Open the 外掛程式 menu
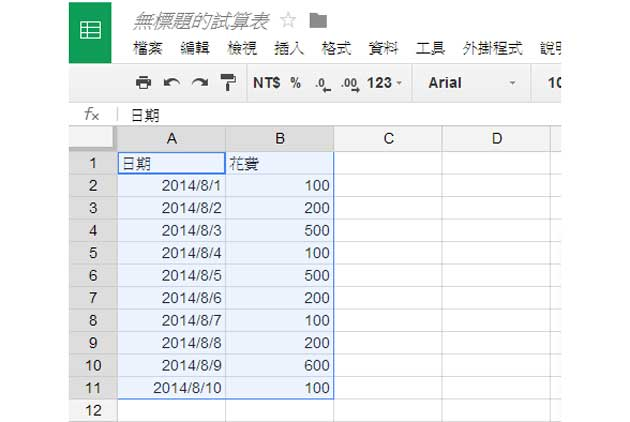Viewport: 630px width, 422px height. click(x=492, y=49)
